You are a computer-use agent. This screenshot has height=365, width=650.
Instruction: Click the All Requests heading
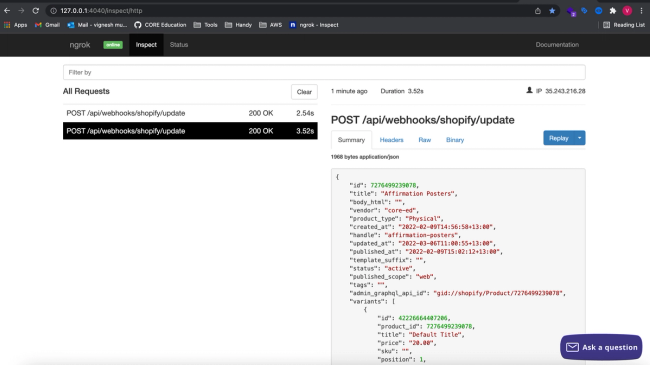(86, 91)
